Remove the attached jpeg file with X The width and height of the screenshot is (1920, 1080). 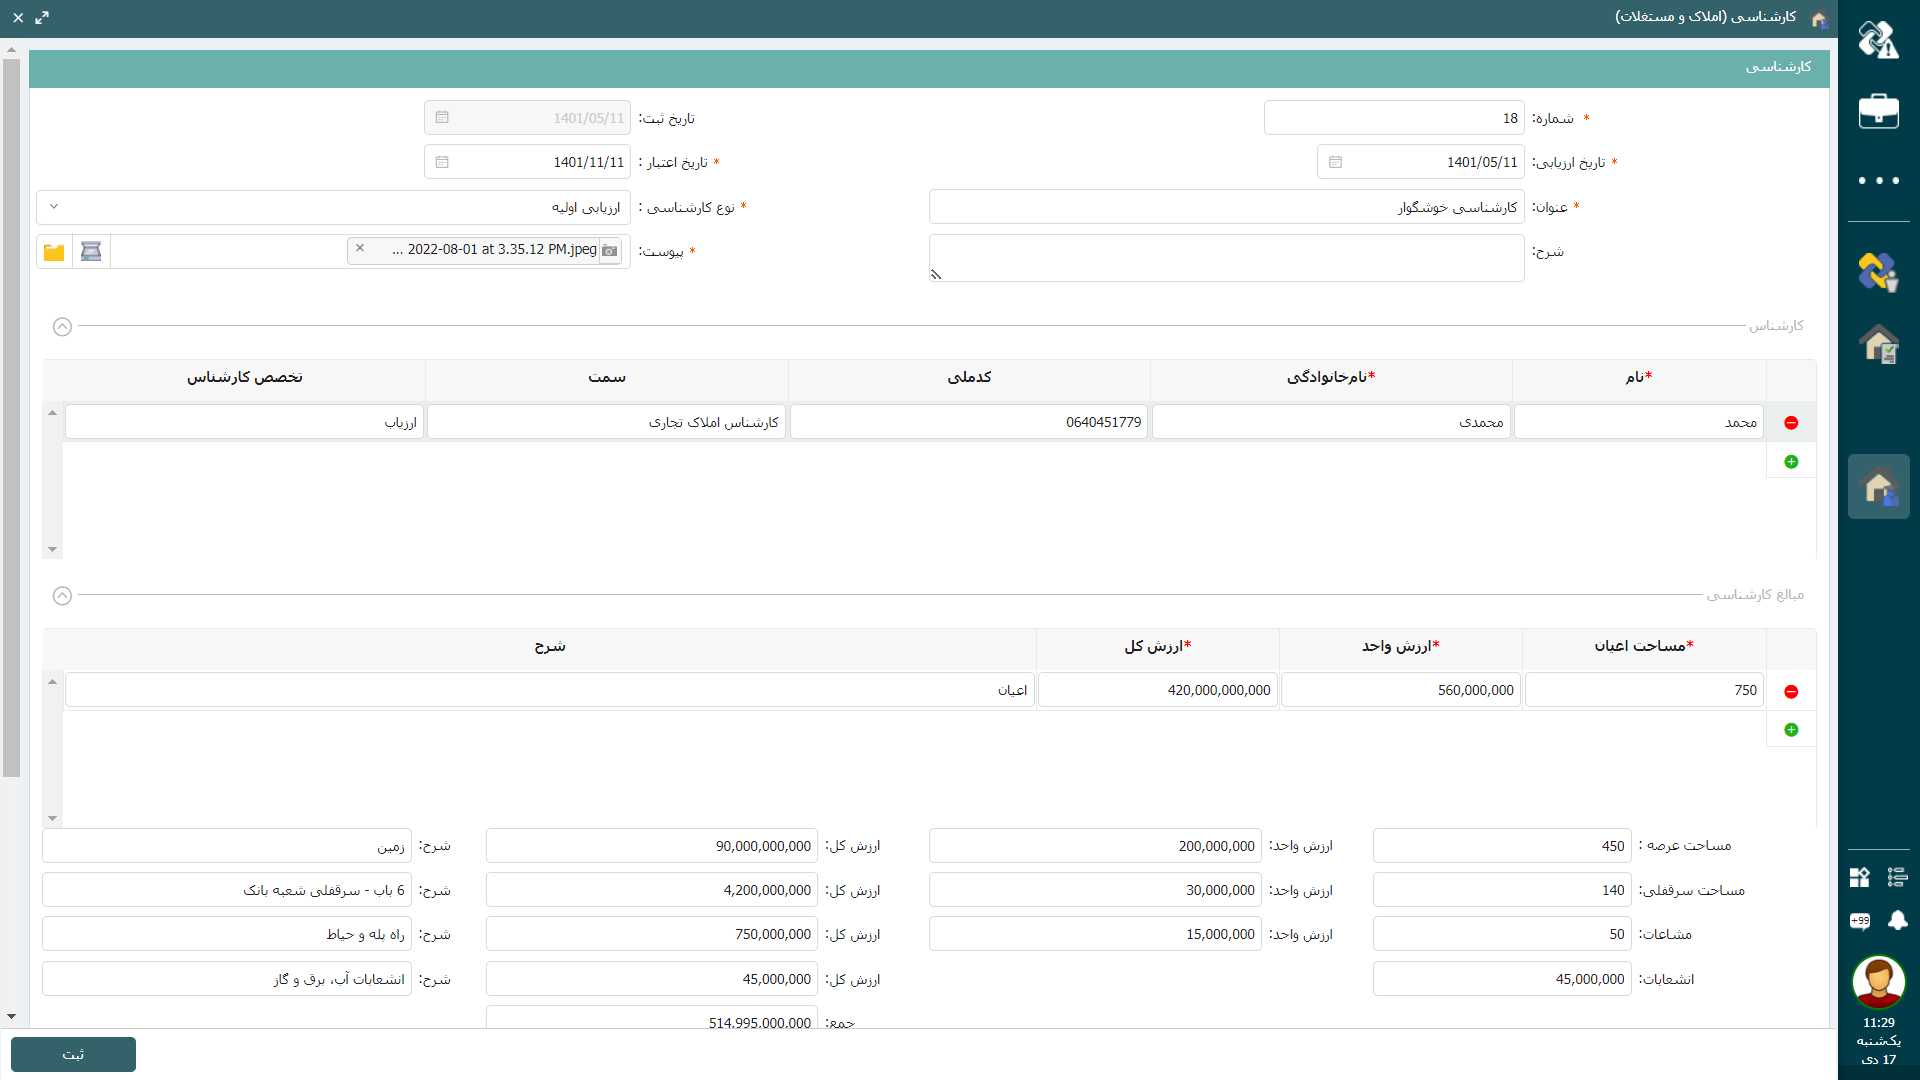point(360,249)
